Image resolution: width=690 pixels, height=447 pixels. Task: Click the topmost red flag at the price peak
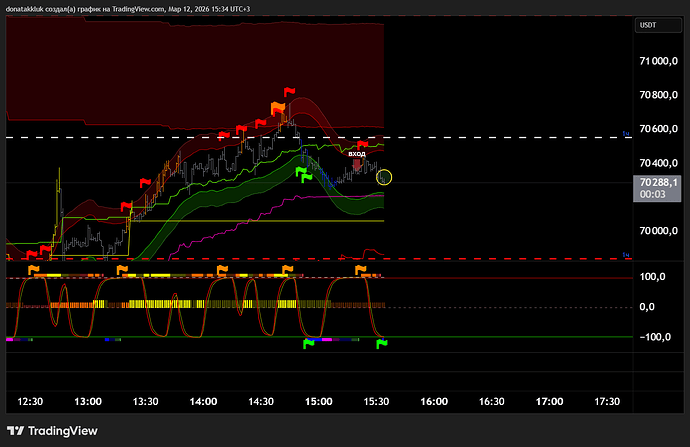coord(290,92)
